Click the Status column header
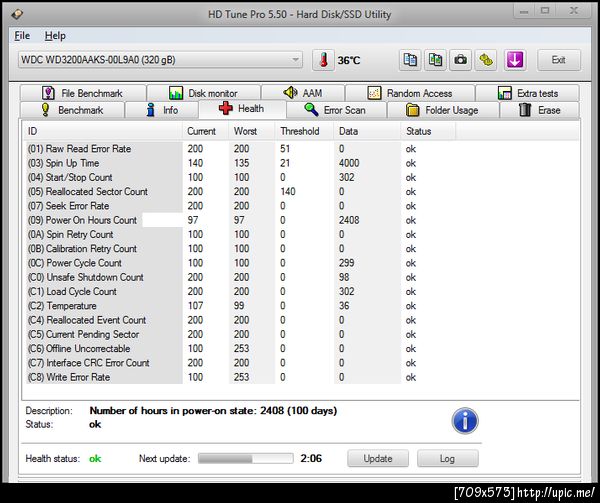Screen dimensions: 600x503 pos(428,131)
